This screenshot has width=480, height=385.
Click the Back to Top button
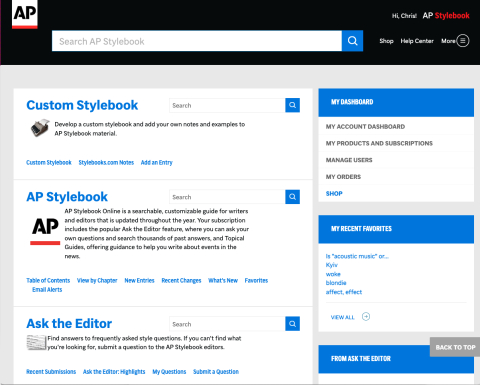point(455,347)
